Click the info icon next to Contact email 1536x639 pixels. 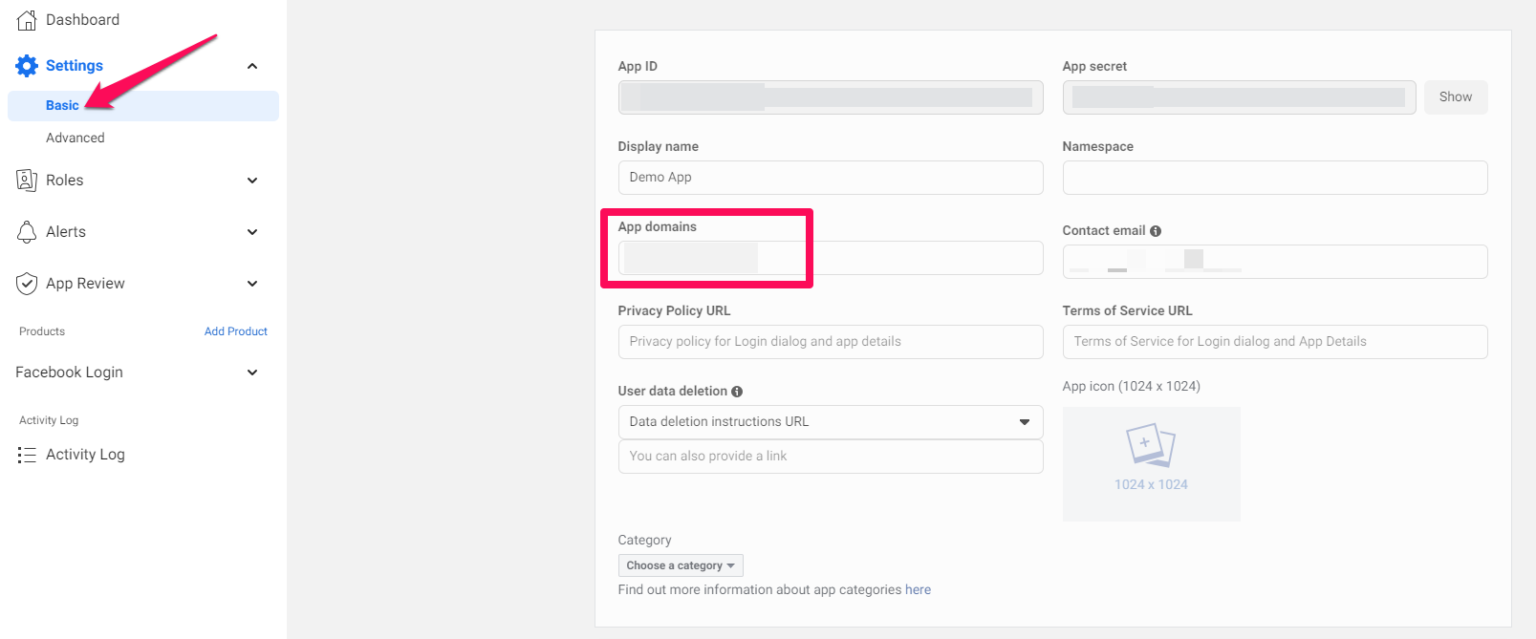point(1156,230)
